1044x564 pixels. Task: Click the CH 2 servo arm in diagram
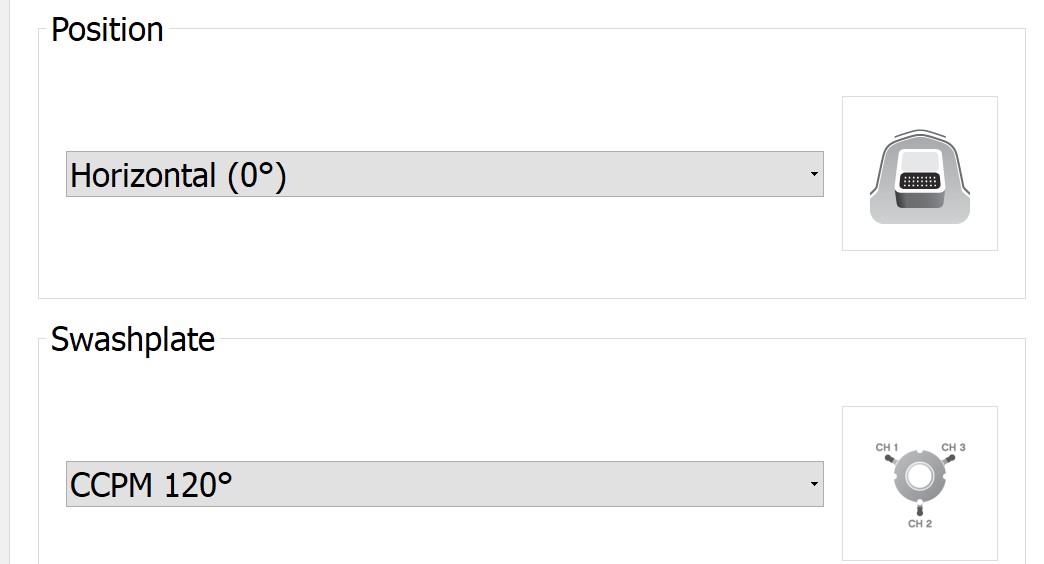[x=919, y=509]
